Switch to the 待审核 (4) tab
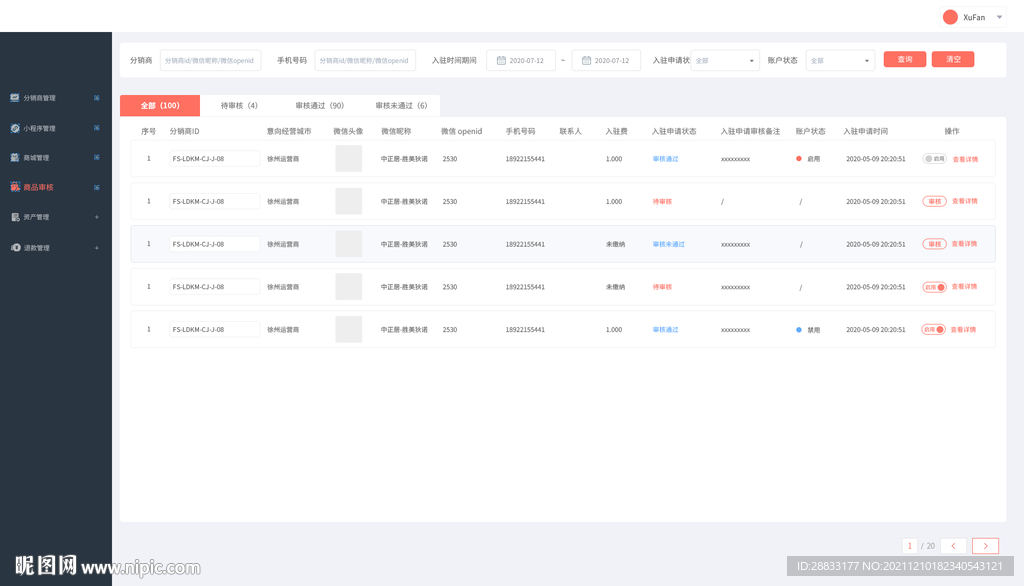Screen dimensions: 1024x586 (239, 105)
